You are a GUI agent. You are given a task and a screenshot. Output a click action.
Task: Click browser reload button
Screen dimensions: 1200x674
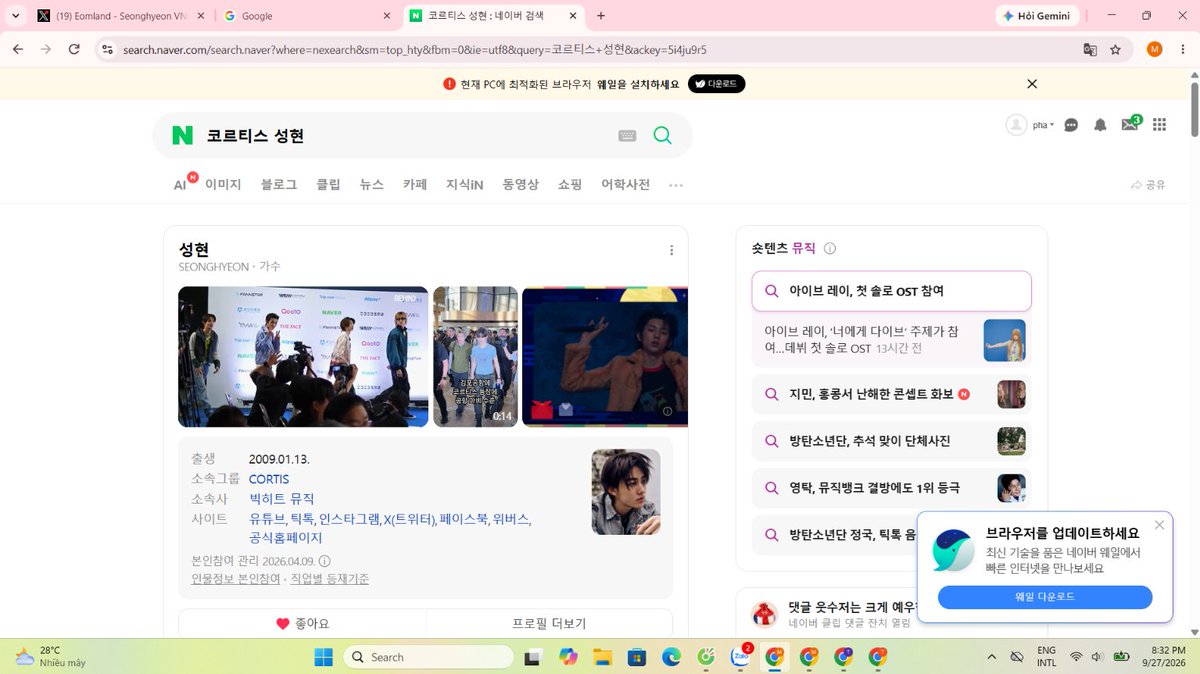tap(74, 49)
